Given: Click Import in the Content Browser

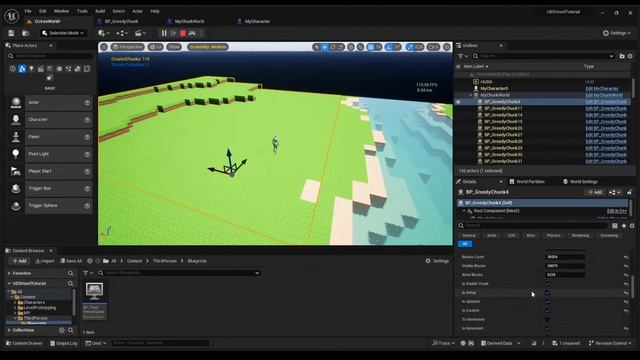Looking at the screenshot, I should point(44,261).
